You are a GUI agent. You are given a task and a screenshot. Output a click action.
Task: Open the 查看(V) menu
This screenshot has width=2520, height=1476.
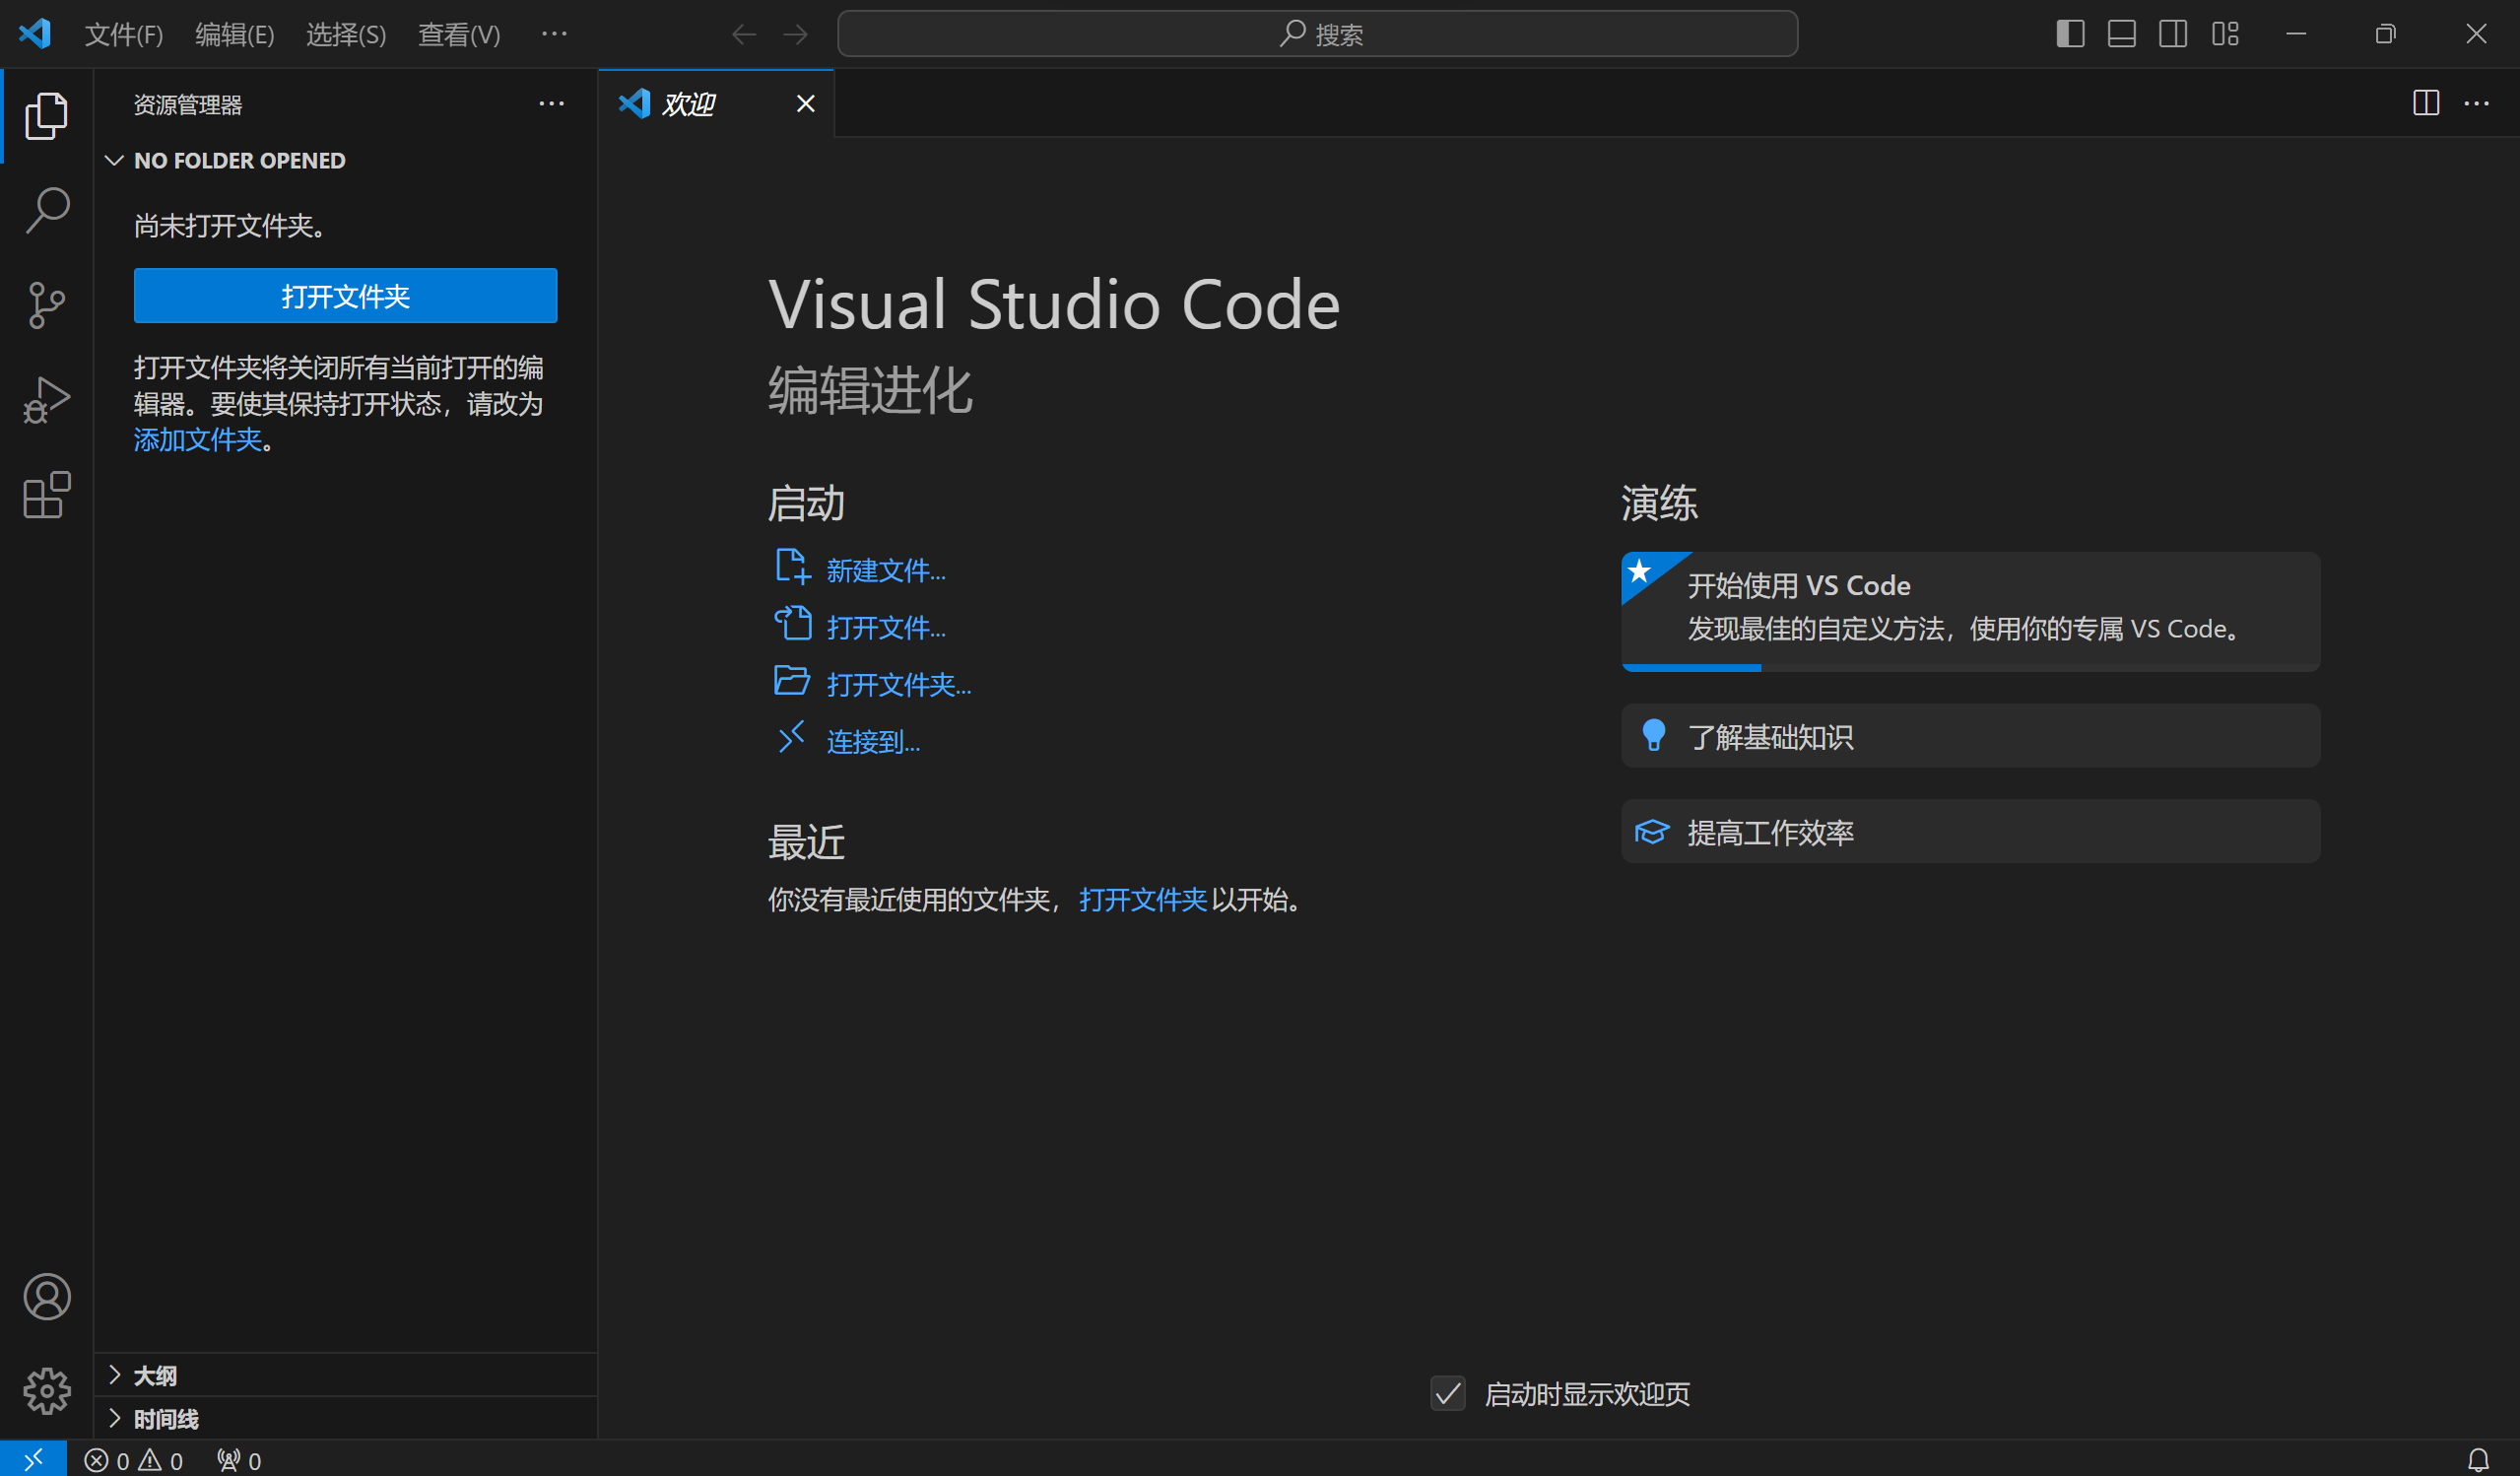tap(459, 35)
